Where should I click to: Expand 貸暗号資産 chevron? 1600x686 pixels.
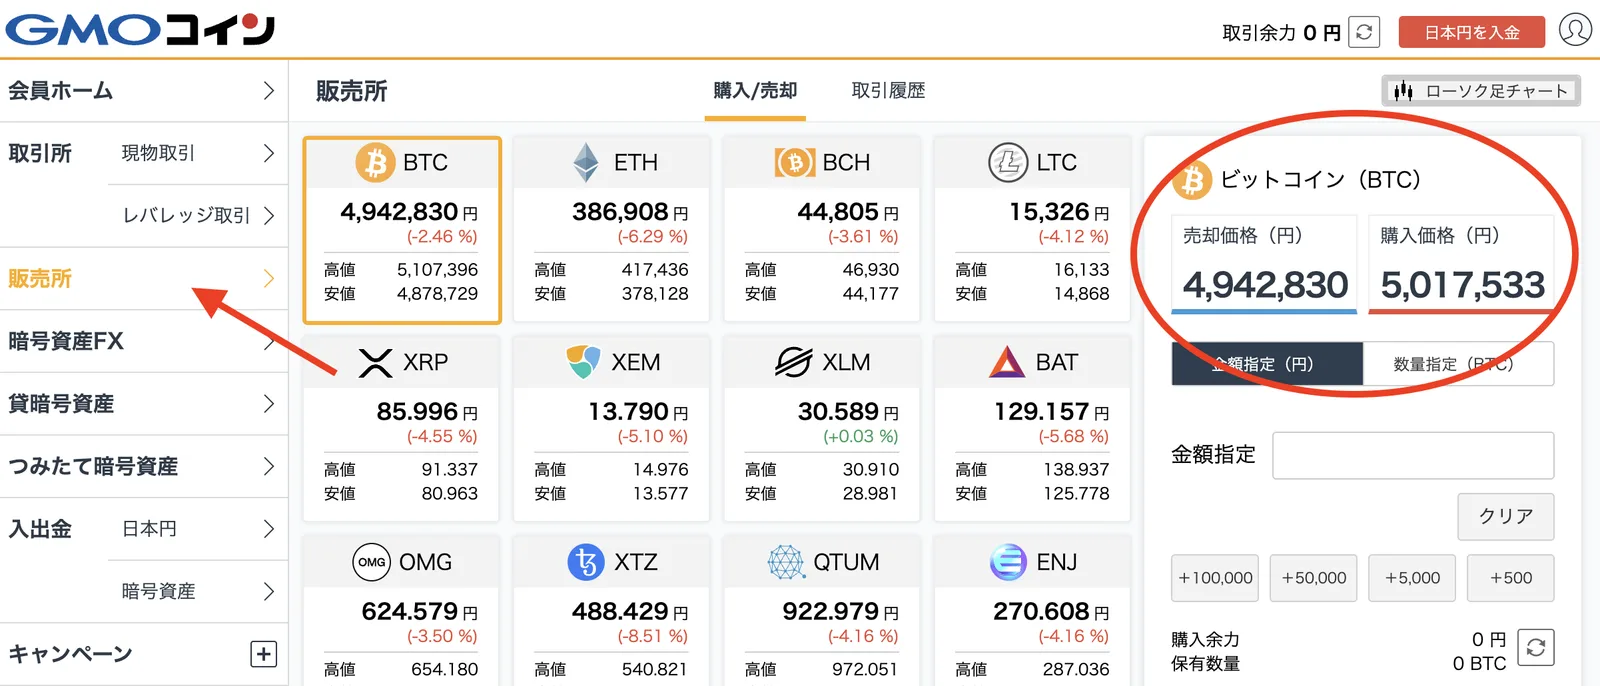(x=268, y=404)
